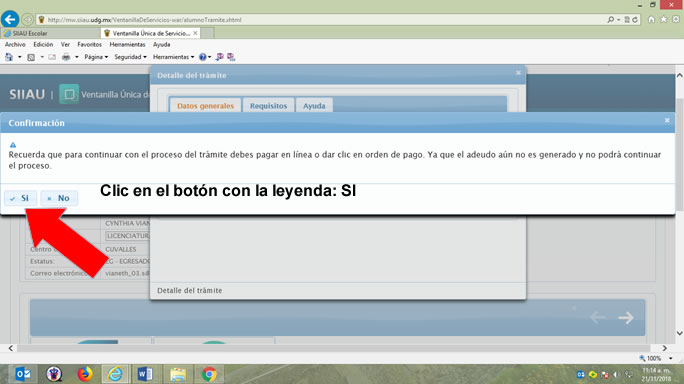Open the Página dropdown in the command bar

96,57
